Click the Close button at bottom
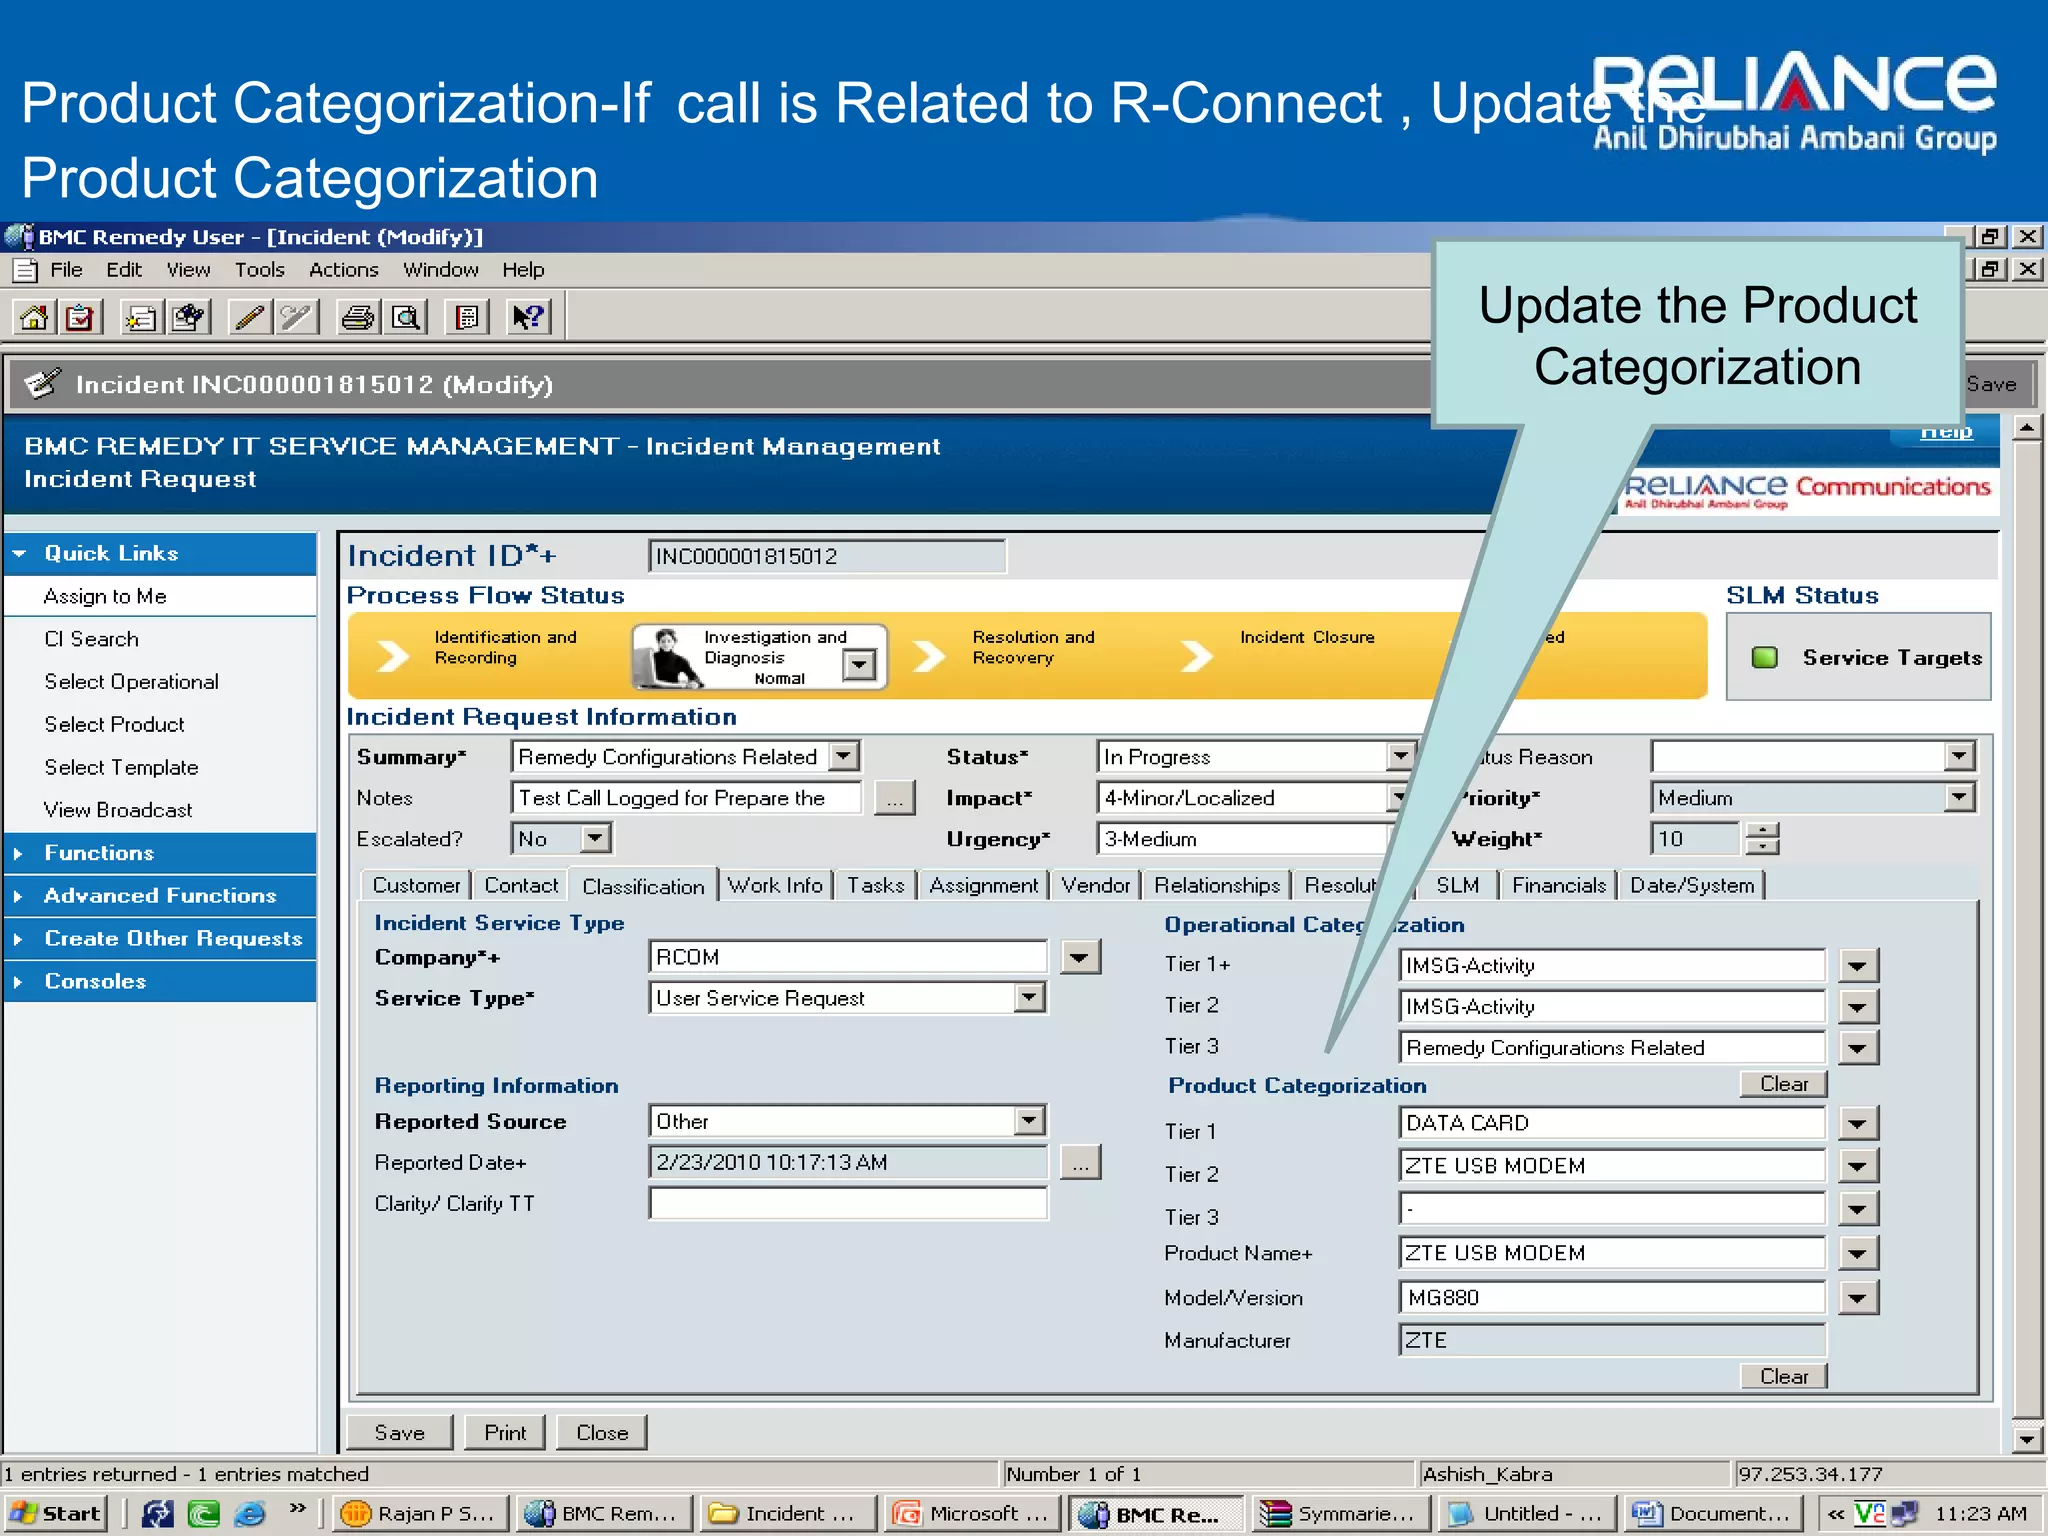 (602, 1432)
